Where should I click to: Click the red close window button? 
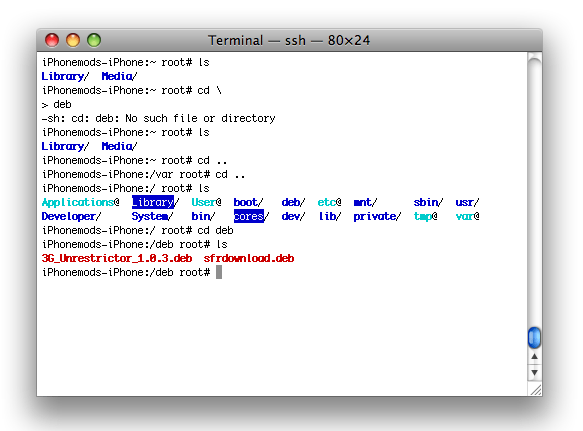pos(52,40)
